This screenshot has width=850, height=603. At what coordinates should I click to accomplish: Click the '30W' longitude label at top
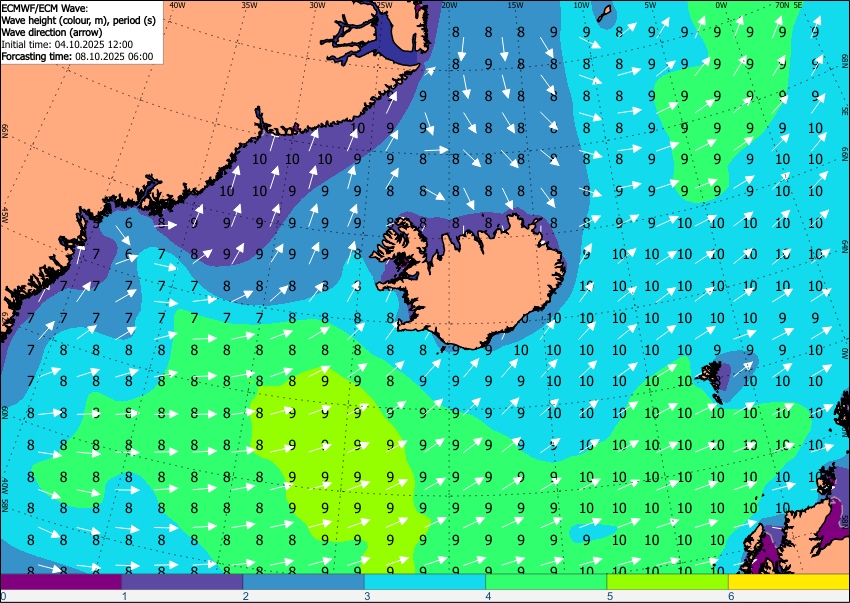[317, 5]
